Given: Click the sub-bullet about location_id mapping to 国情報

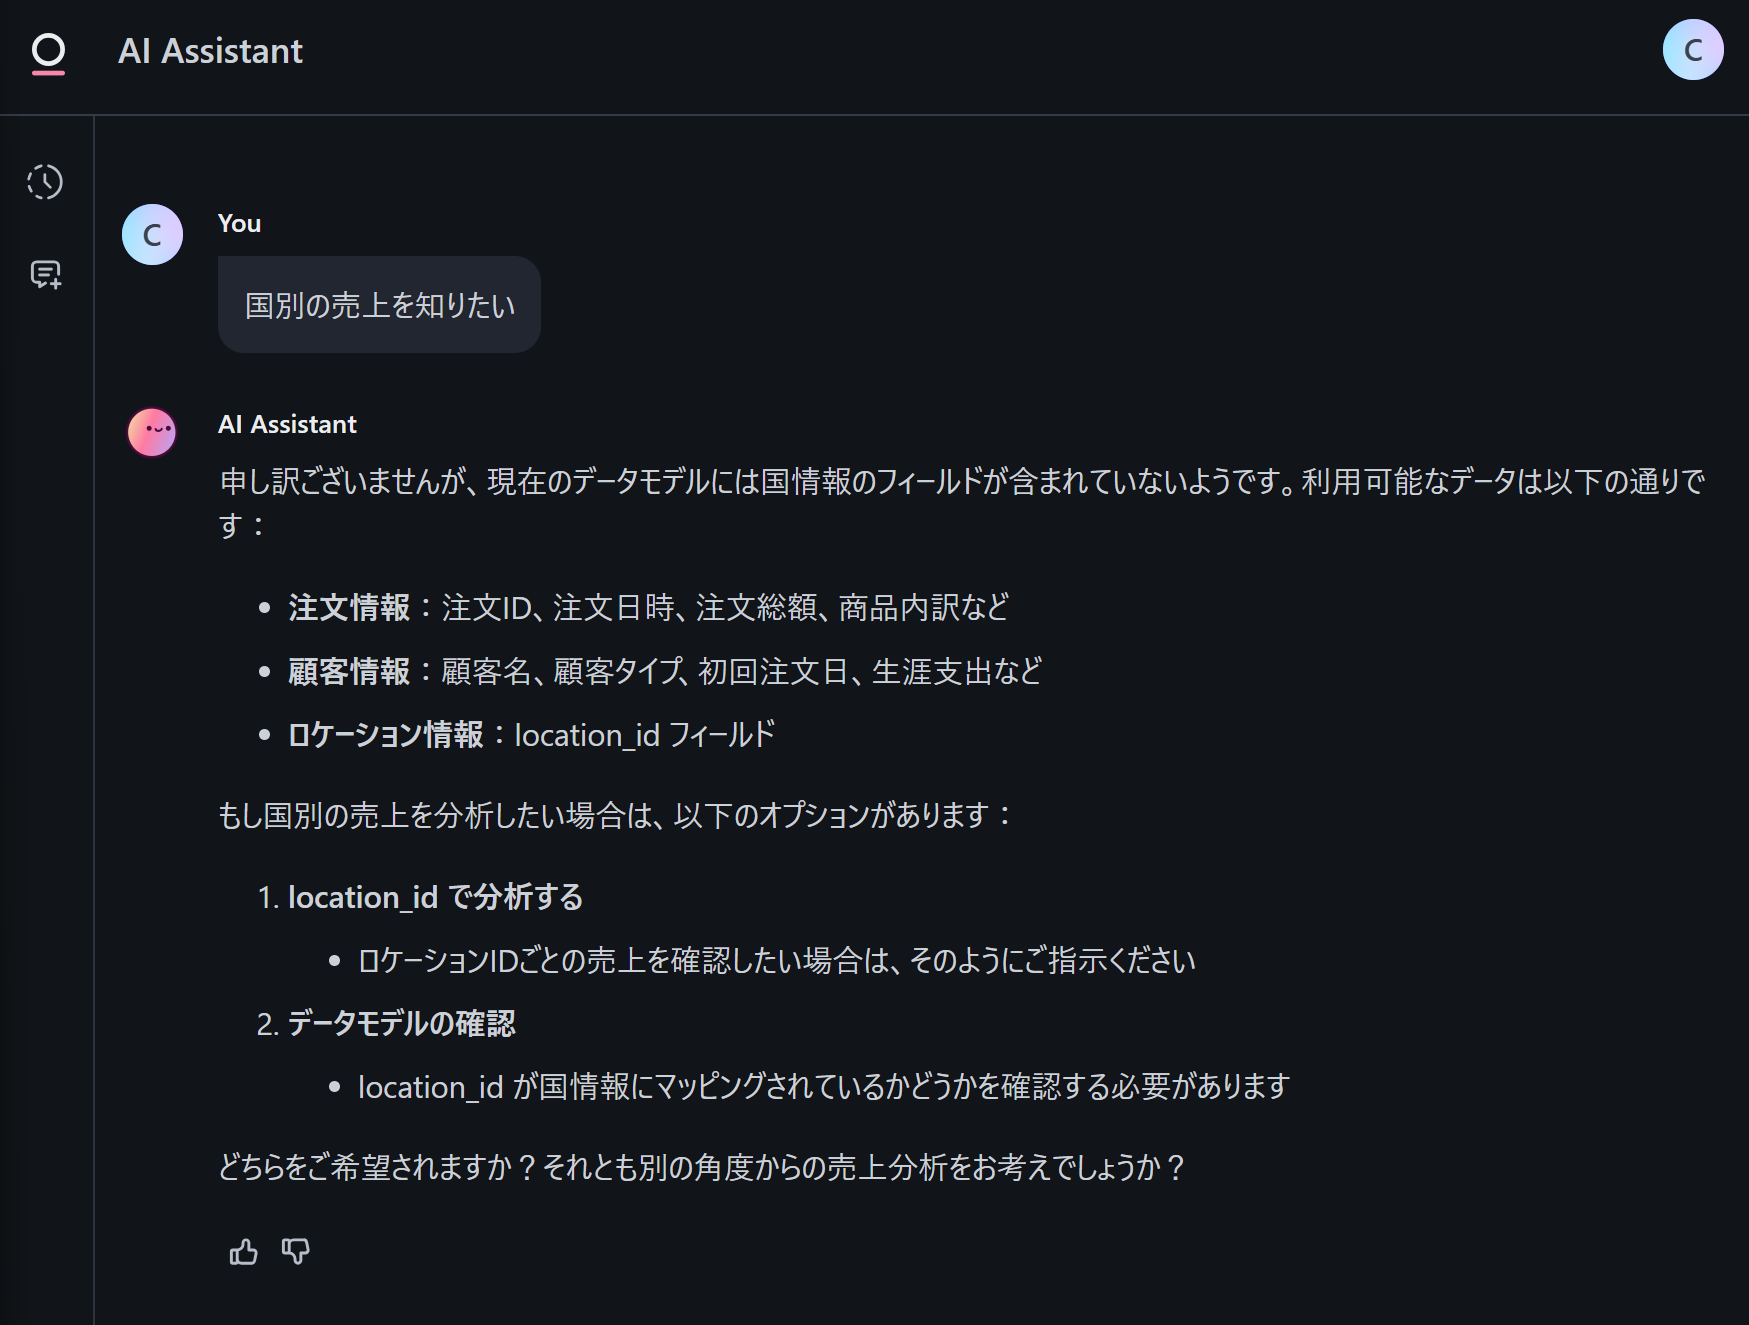Looking at the screenshot, I should coord(823,1087).
